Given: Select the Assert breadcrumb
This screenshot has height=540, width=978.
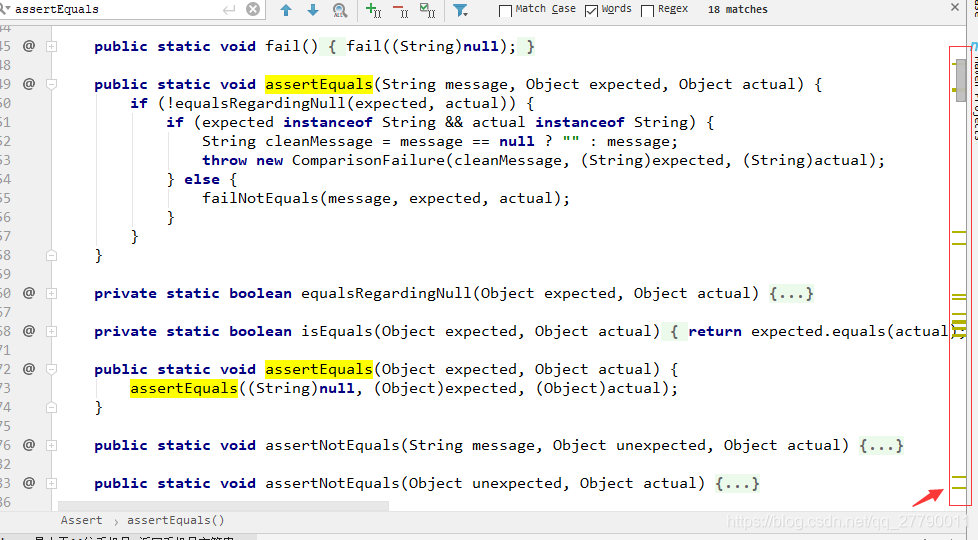Looking at the screenshot, I should click(x=81, y=520).
